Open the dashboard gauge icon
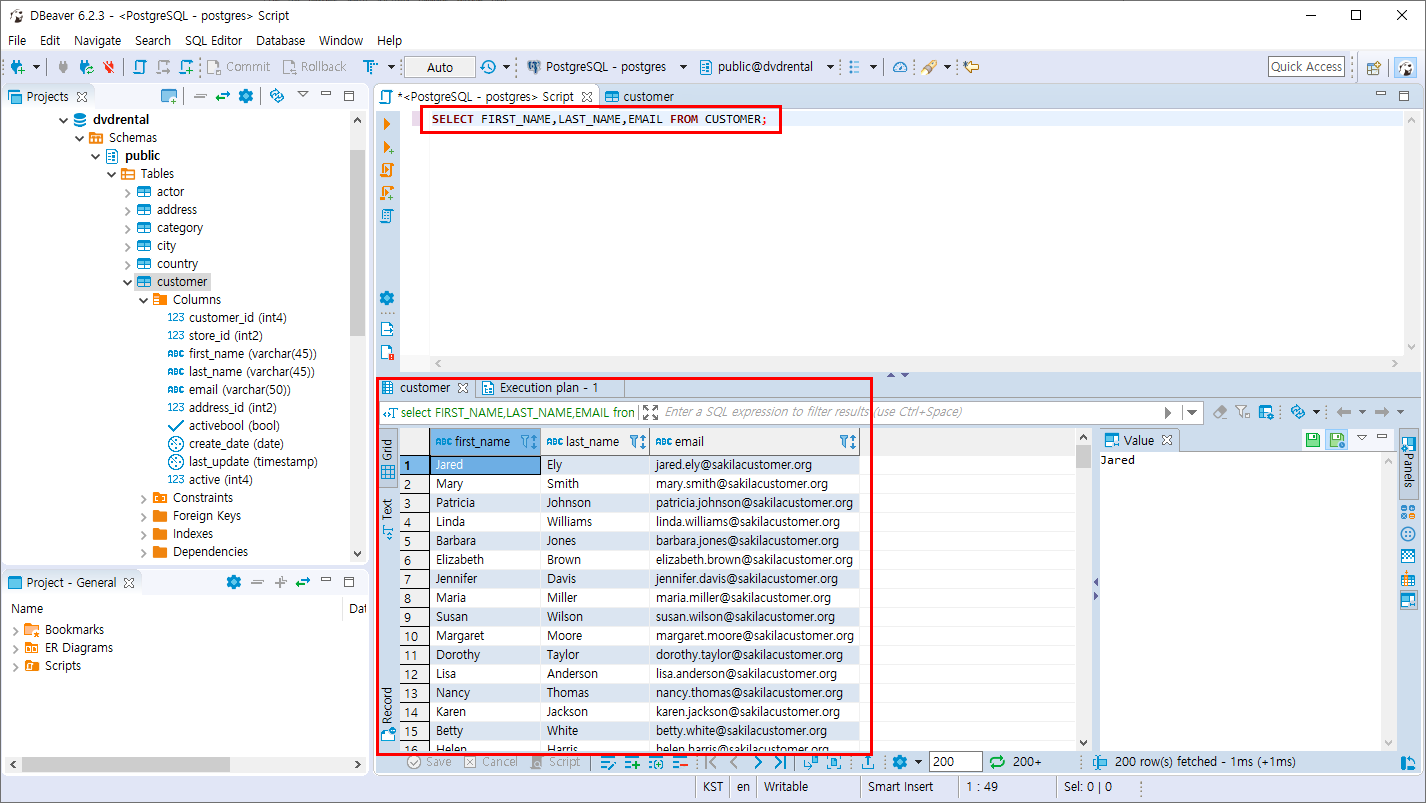This screenshot has width=1426, height=803. click(x=900, y=67)
